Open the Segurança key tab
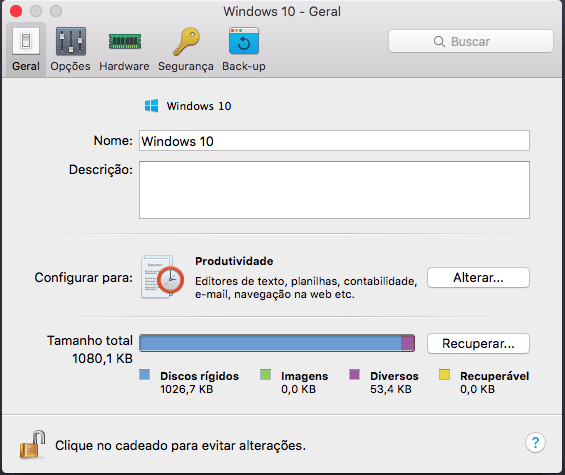The image size is (565, 475). pos(186,50)
